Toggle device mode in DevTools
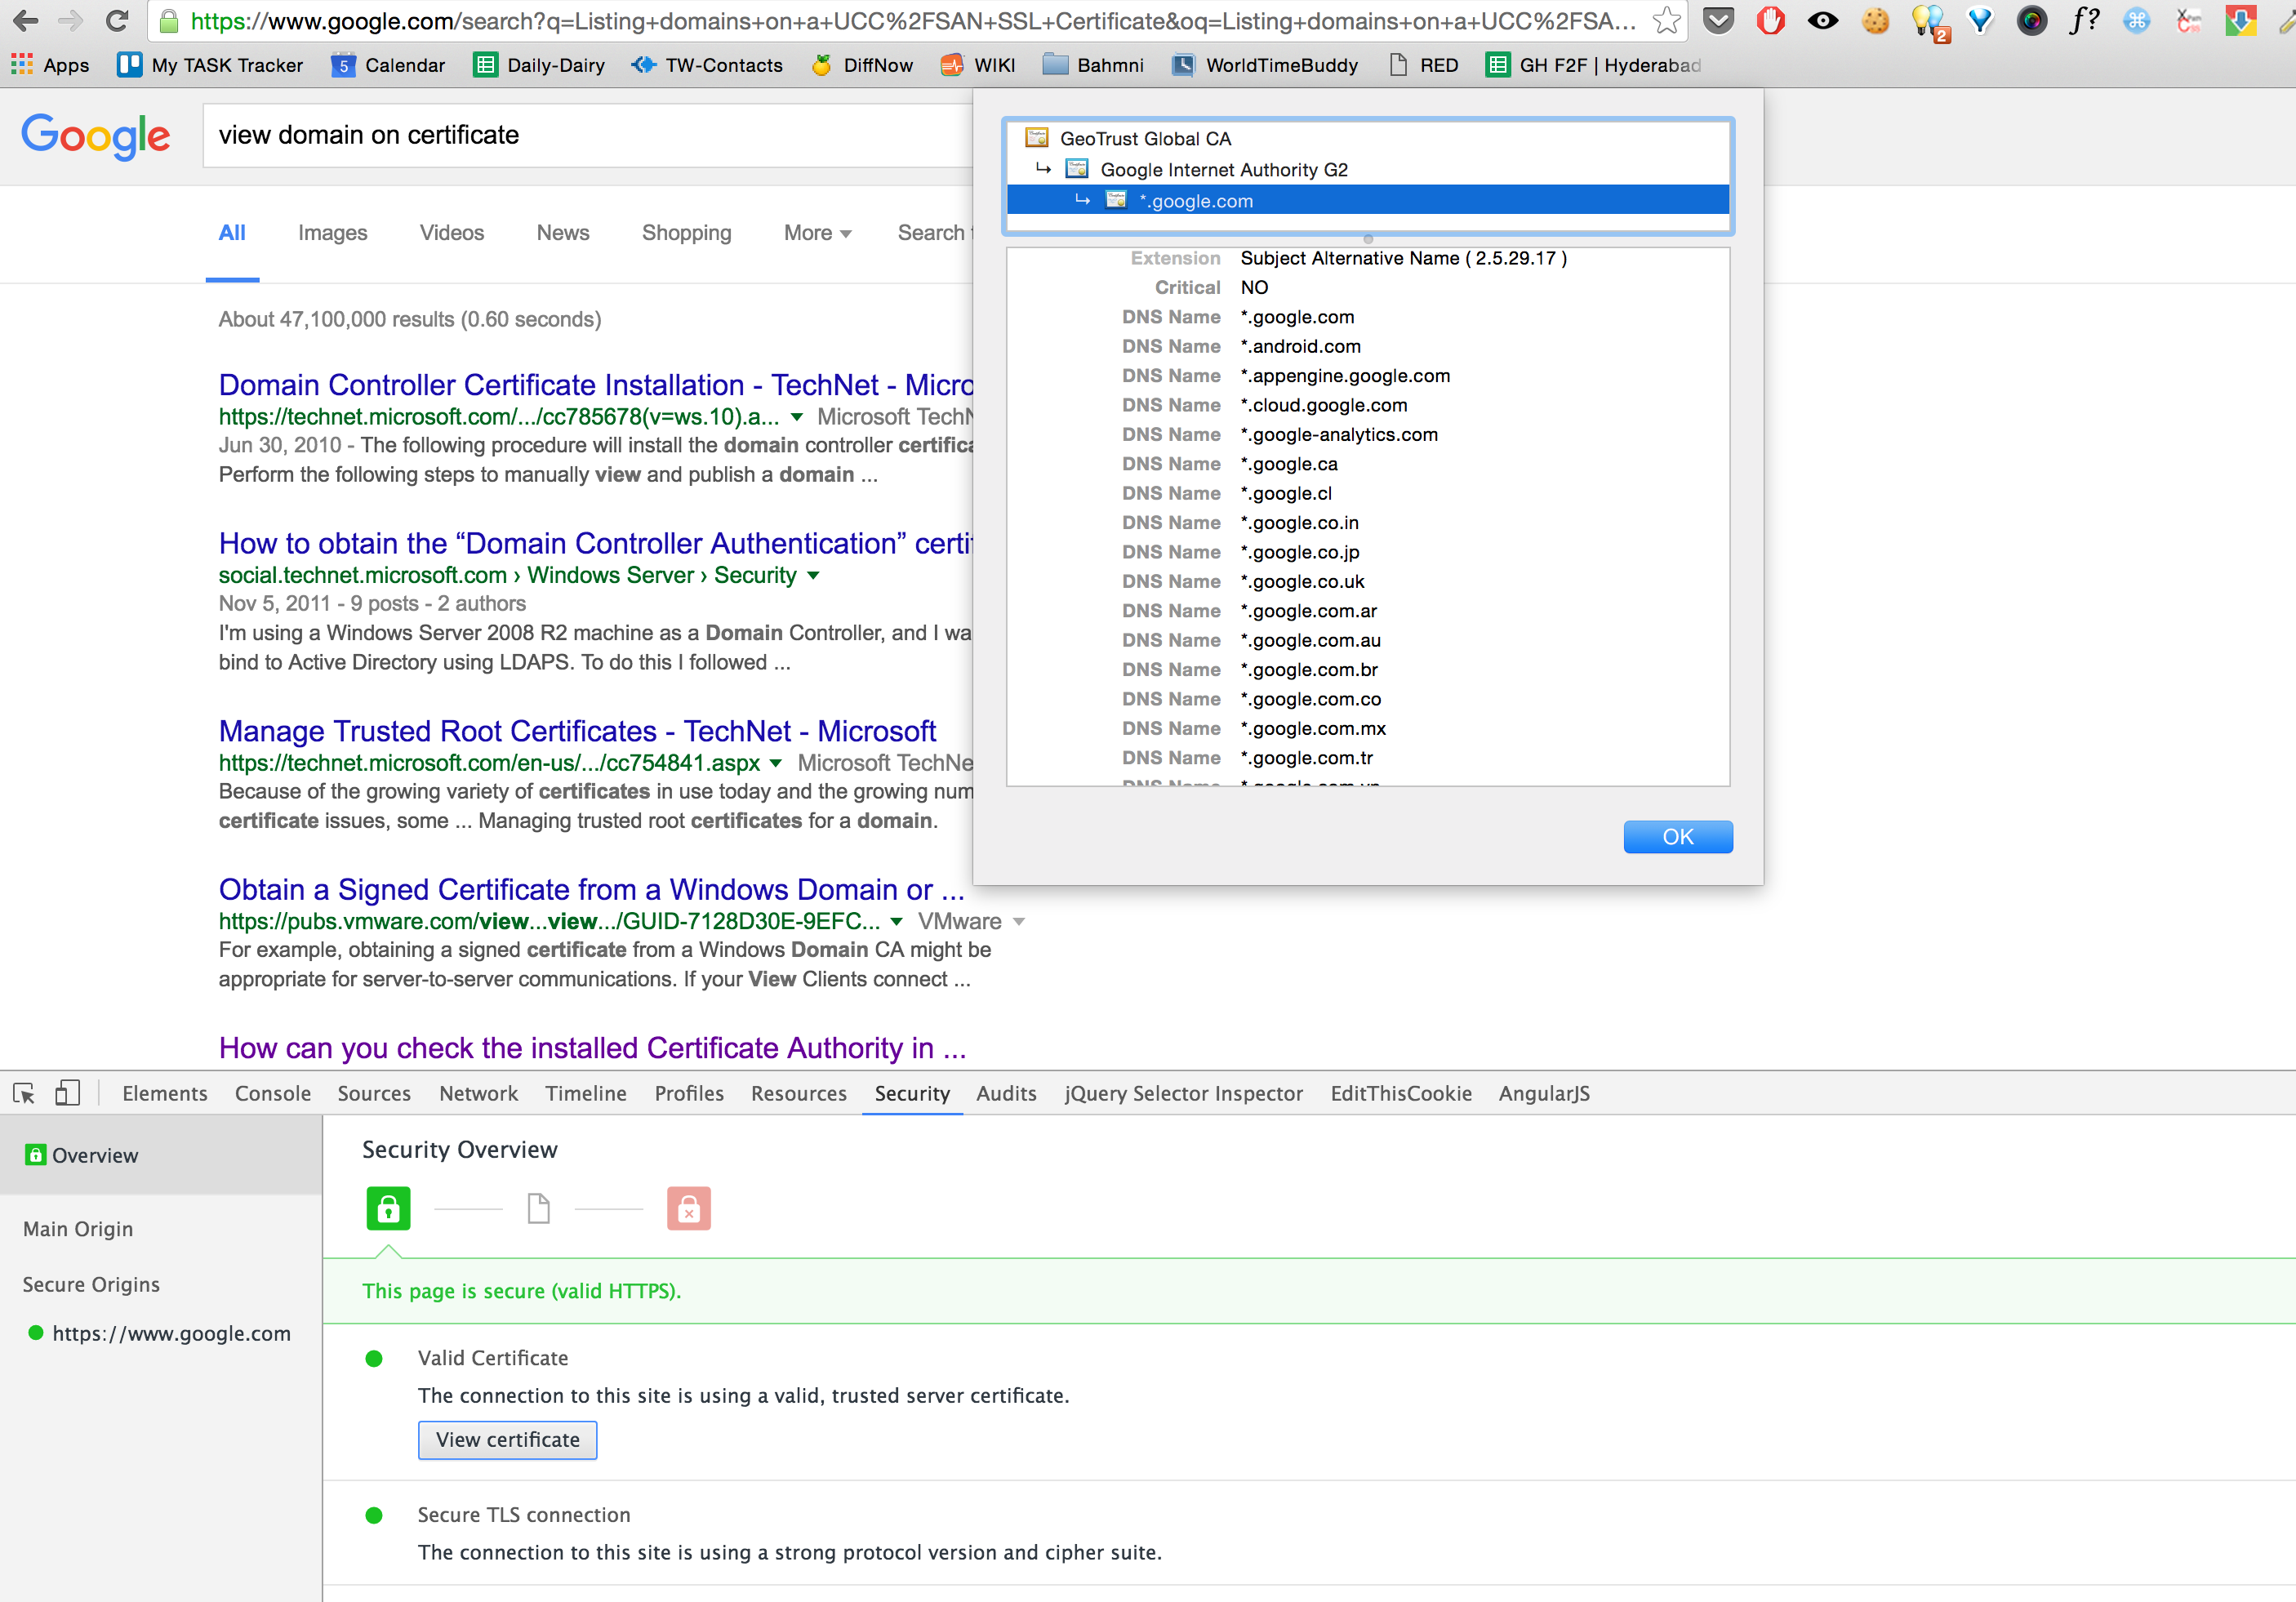Image resolution: width=2296 pixels, height=1602 pixels. (x=68, y=1093)
